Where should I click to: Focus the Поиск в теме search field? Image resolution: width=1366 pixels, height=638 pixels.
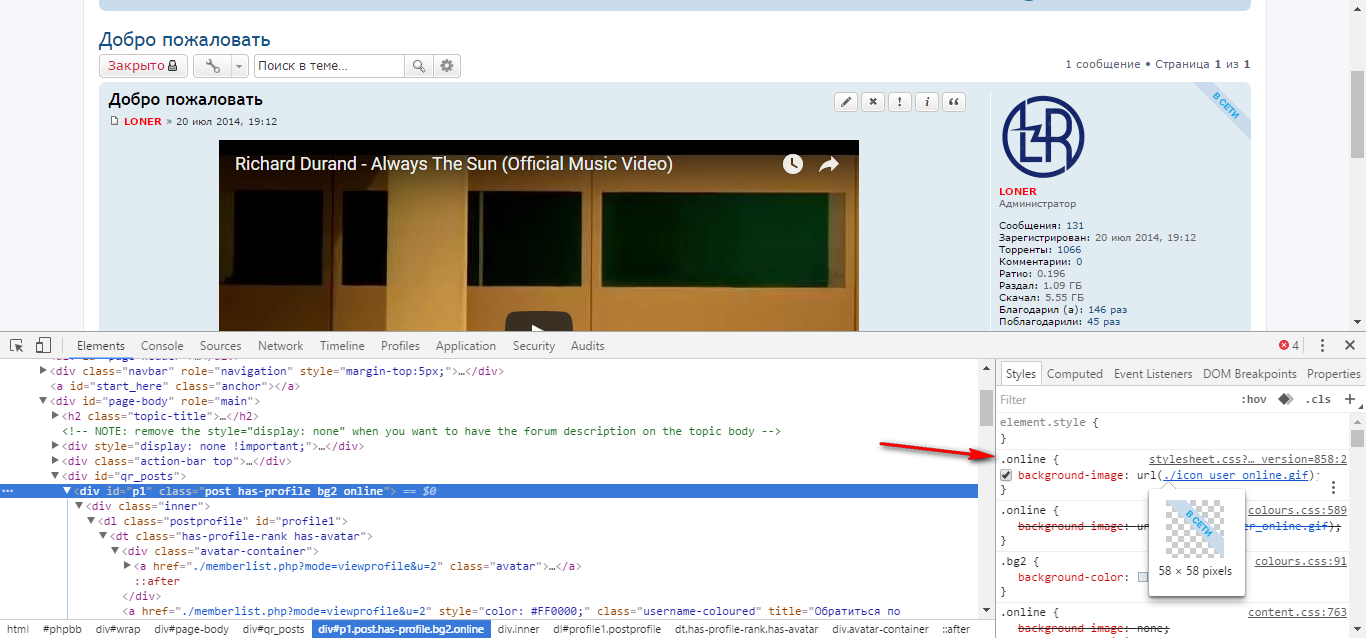point(329,66)
